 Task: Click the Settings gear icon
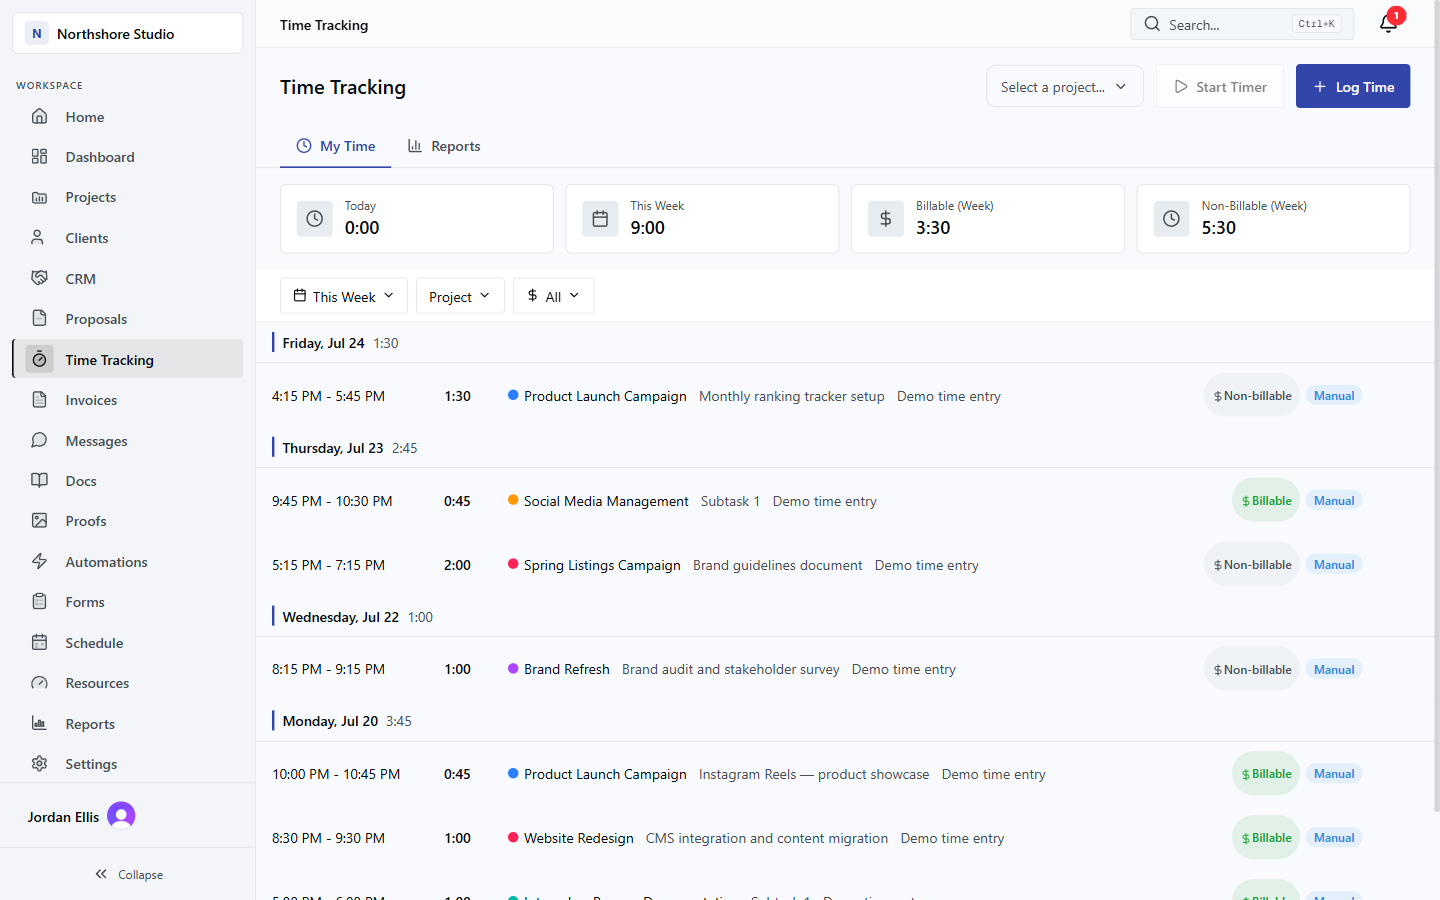click(39, 764)
